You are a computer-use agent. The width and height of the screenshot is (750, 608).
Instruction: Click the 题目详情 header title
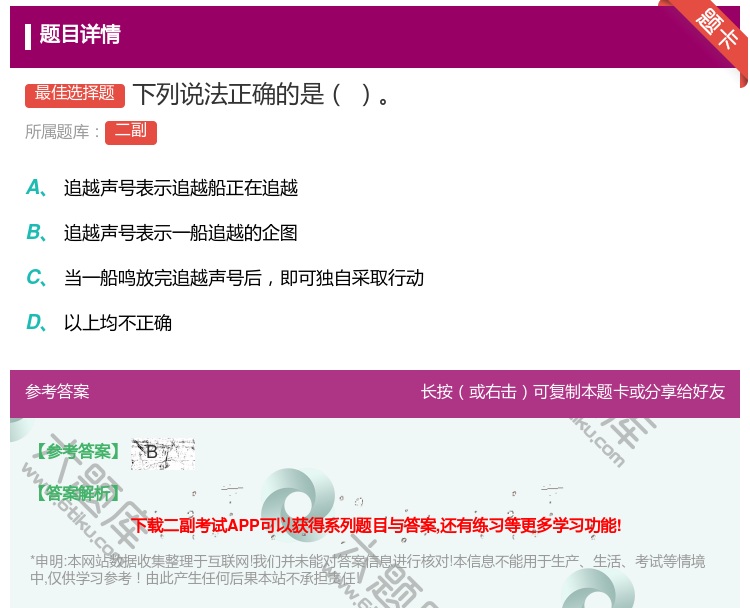[x=80, y=34]
